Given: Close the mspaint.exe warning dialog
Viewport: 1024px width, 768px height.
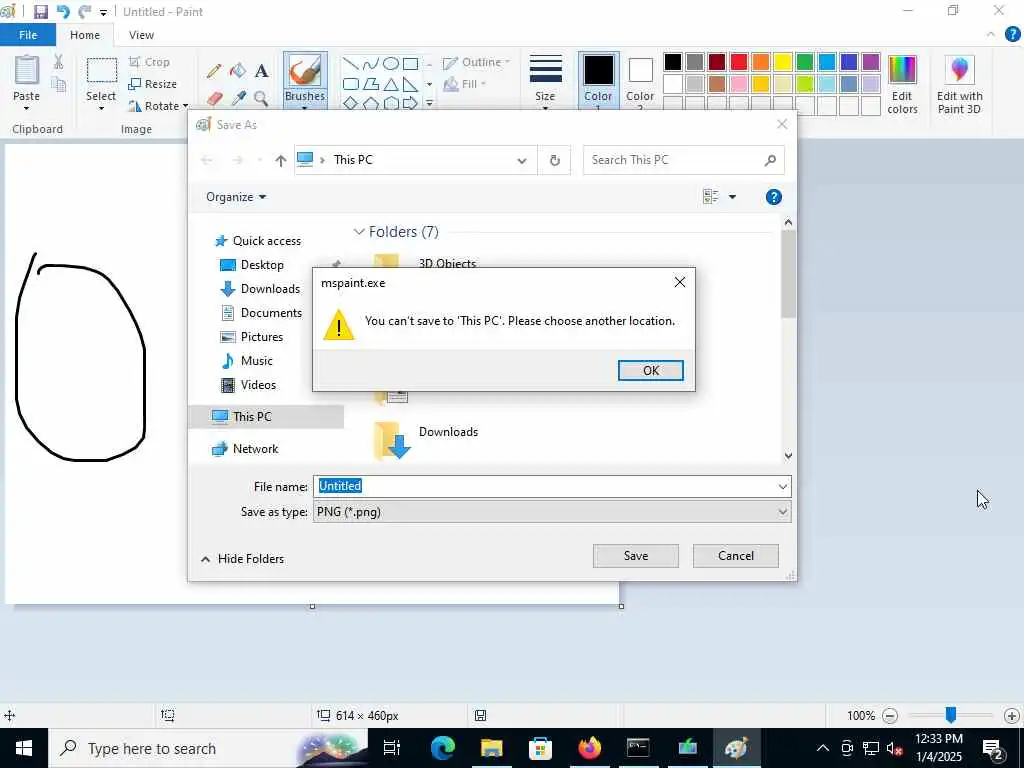Looking at the screenshot, I should [680, 282].
